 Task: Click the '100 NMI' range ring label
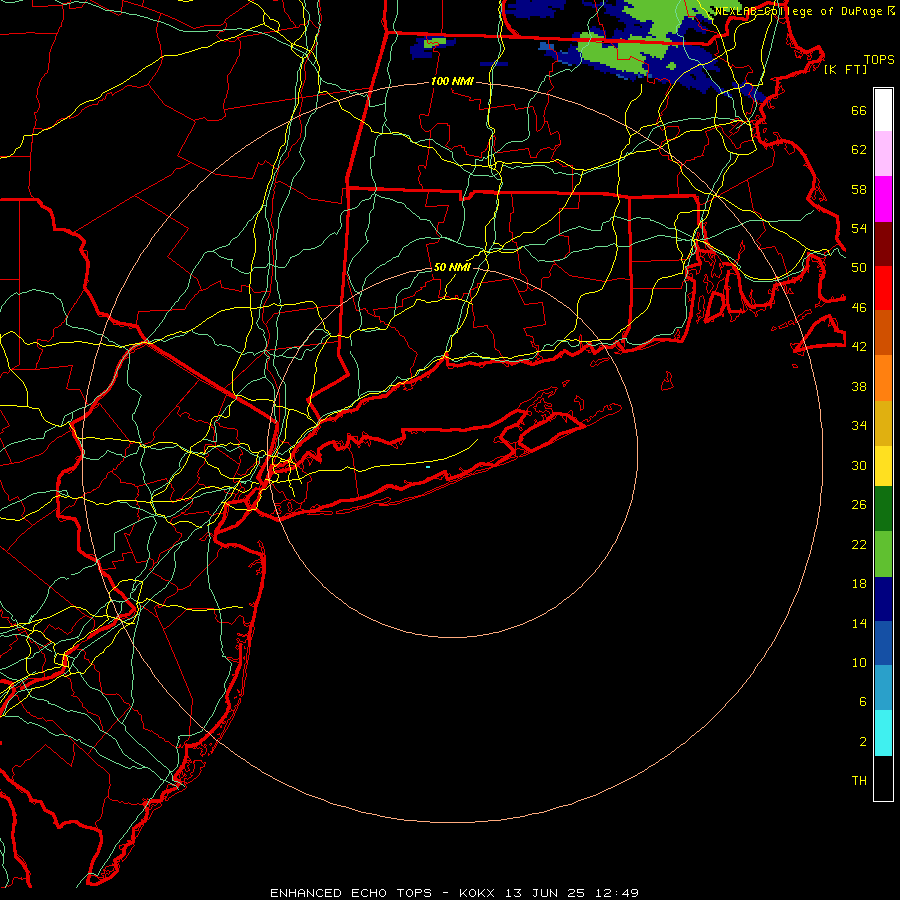click(x=452, y=82)
